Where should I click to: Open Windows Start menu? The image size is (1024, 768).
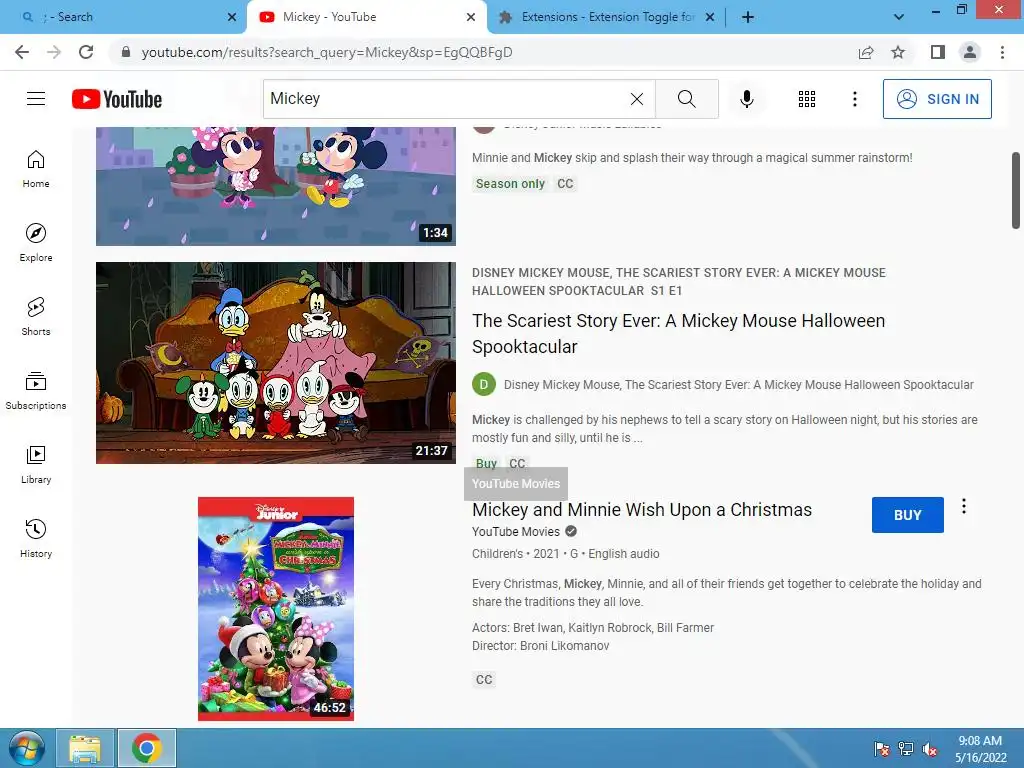tap(26, 748)
